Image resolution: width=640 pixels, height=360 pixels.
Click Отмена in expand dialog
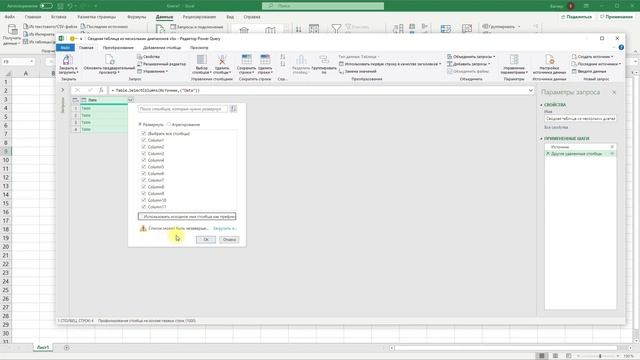[x=229, y=240]
